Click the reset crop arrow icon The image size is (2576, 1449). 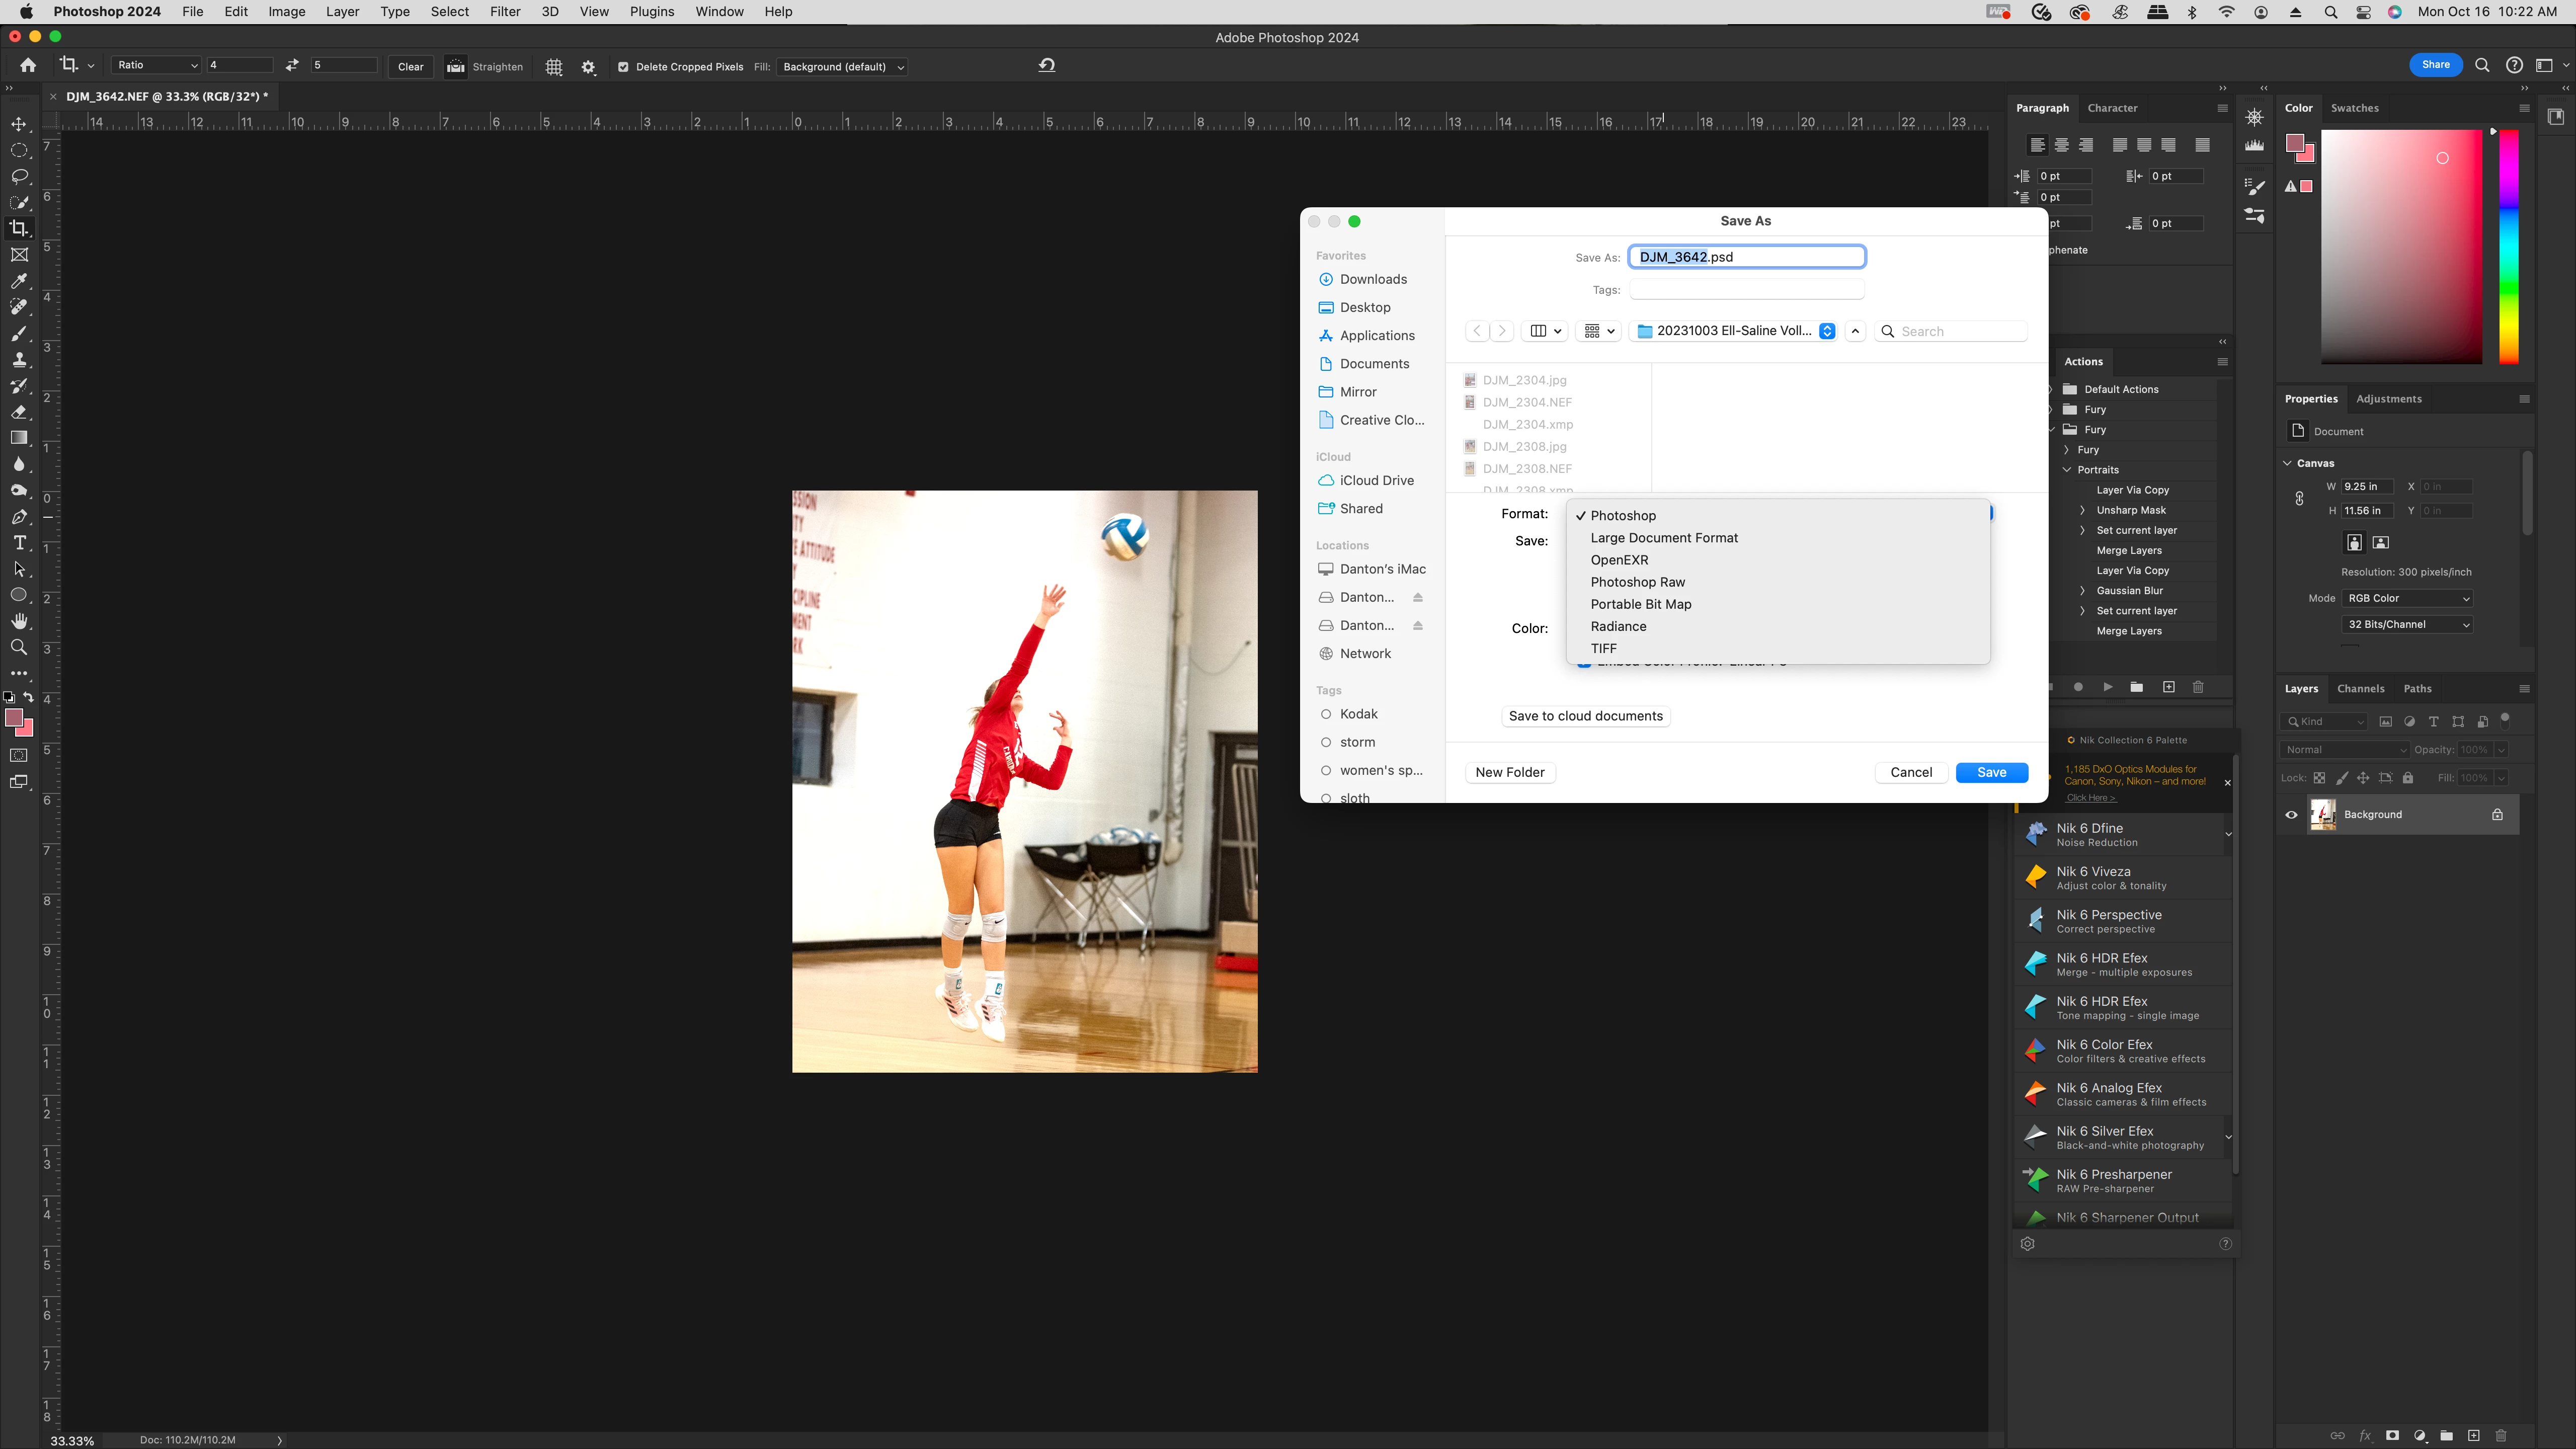click(1047, 66)
